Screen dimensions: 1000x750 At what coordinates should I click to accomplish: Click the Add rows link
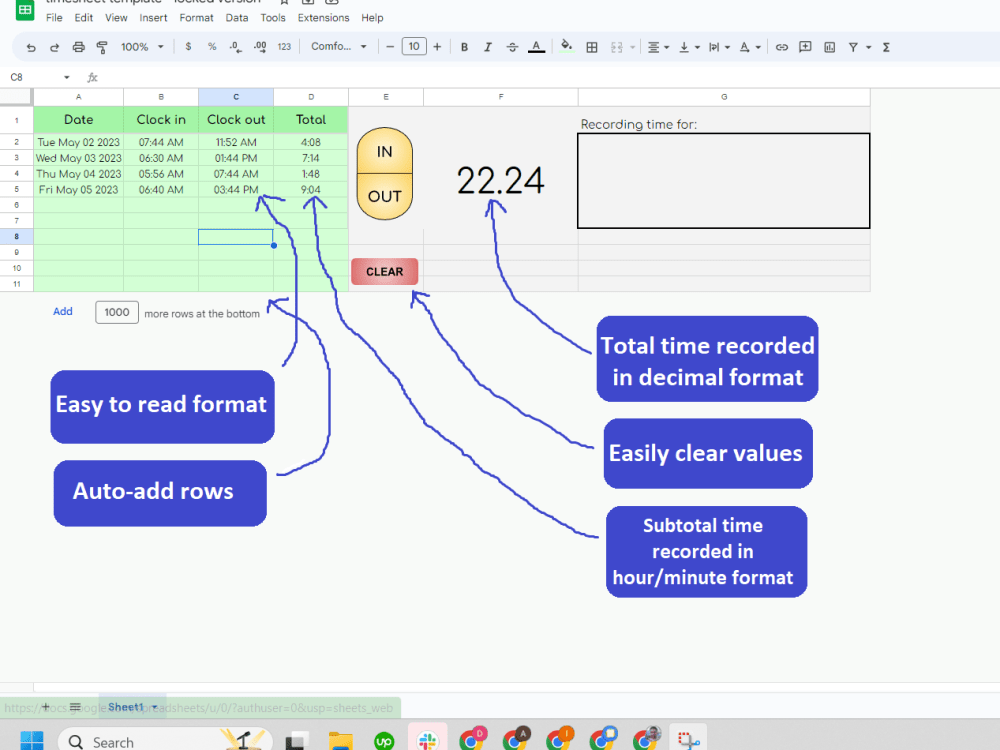click(x=62, y=311)
